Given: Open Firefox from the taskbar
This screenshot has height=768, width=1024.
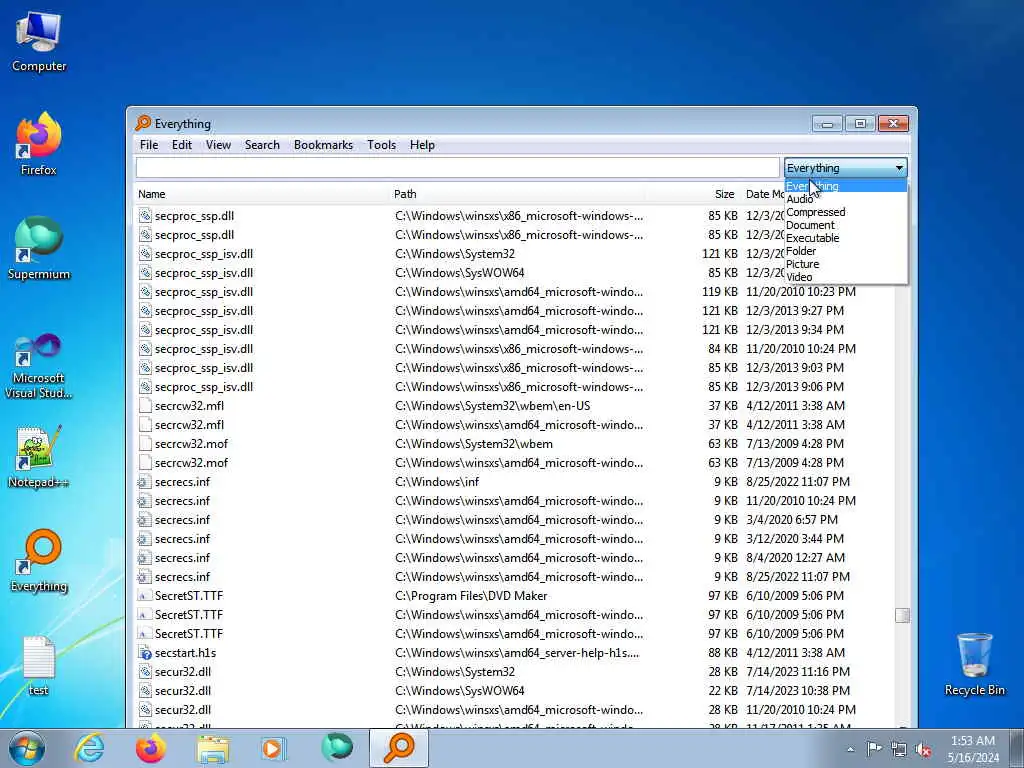Looking at the screenshot, I should (x=150, y=748).
